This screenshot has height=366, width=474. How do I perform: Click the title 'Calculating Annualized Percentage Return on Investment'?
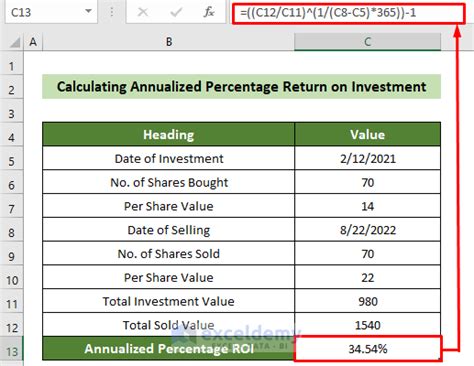pyautogui.click(x=241, y=87)
